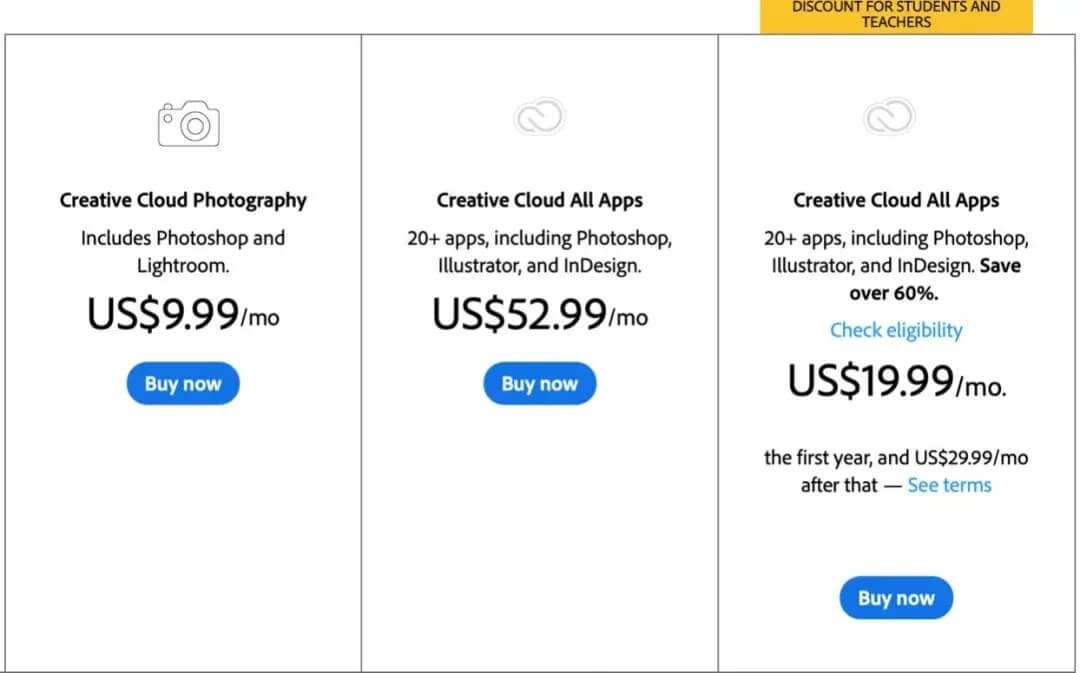
Task: Open the Check eligibility link
Action: click(896, 330)
